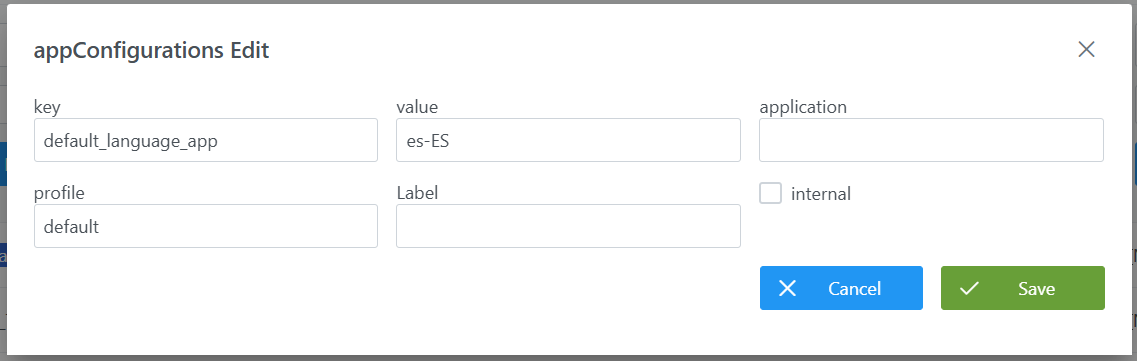Focus the key field containing default_language_app

[x=206, y=140]
